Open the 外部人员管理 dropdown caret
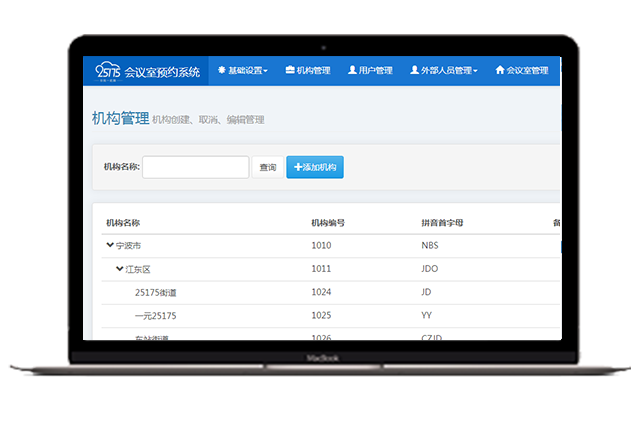This screenshot has height=425, width=640. point(475,72)
